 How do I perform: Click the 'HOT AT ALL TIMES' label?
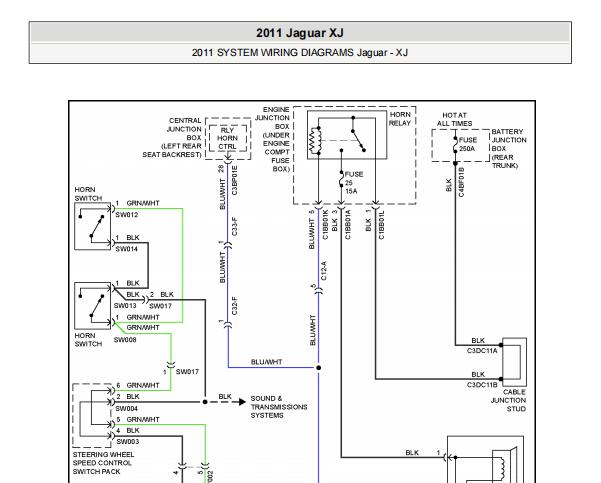point(454,119)
